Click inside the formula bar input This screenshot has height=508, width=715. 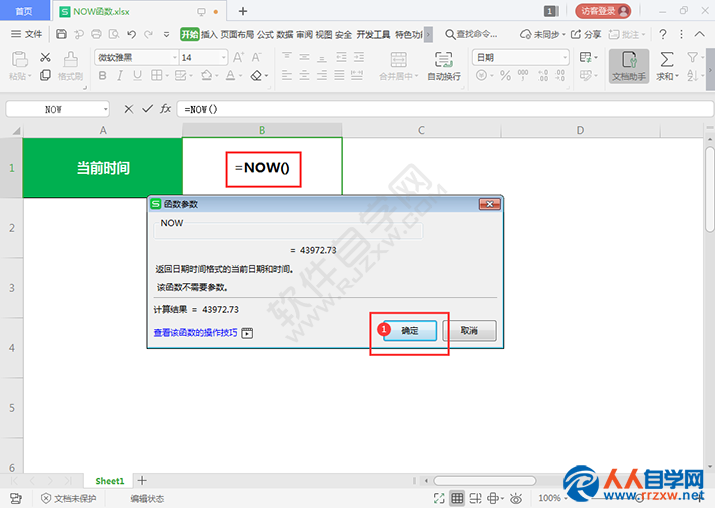(x=445, y=109)
